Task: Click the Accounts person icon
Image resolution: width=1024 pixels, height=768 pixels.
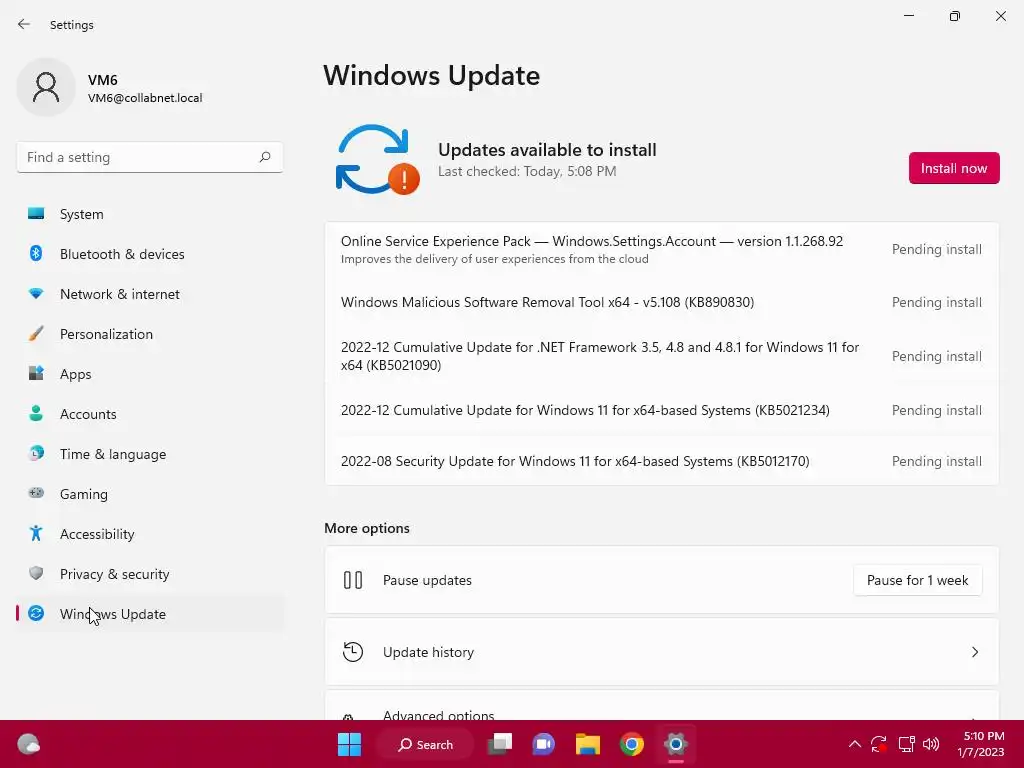Action: (x=36, y=413)
